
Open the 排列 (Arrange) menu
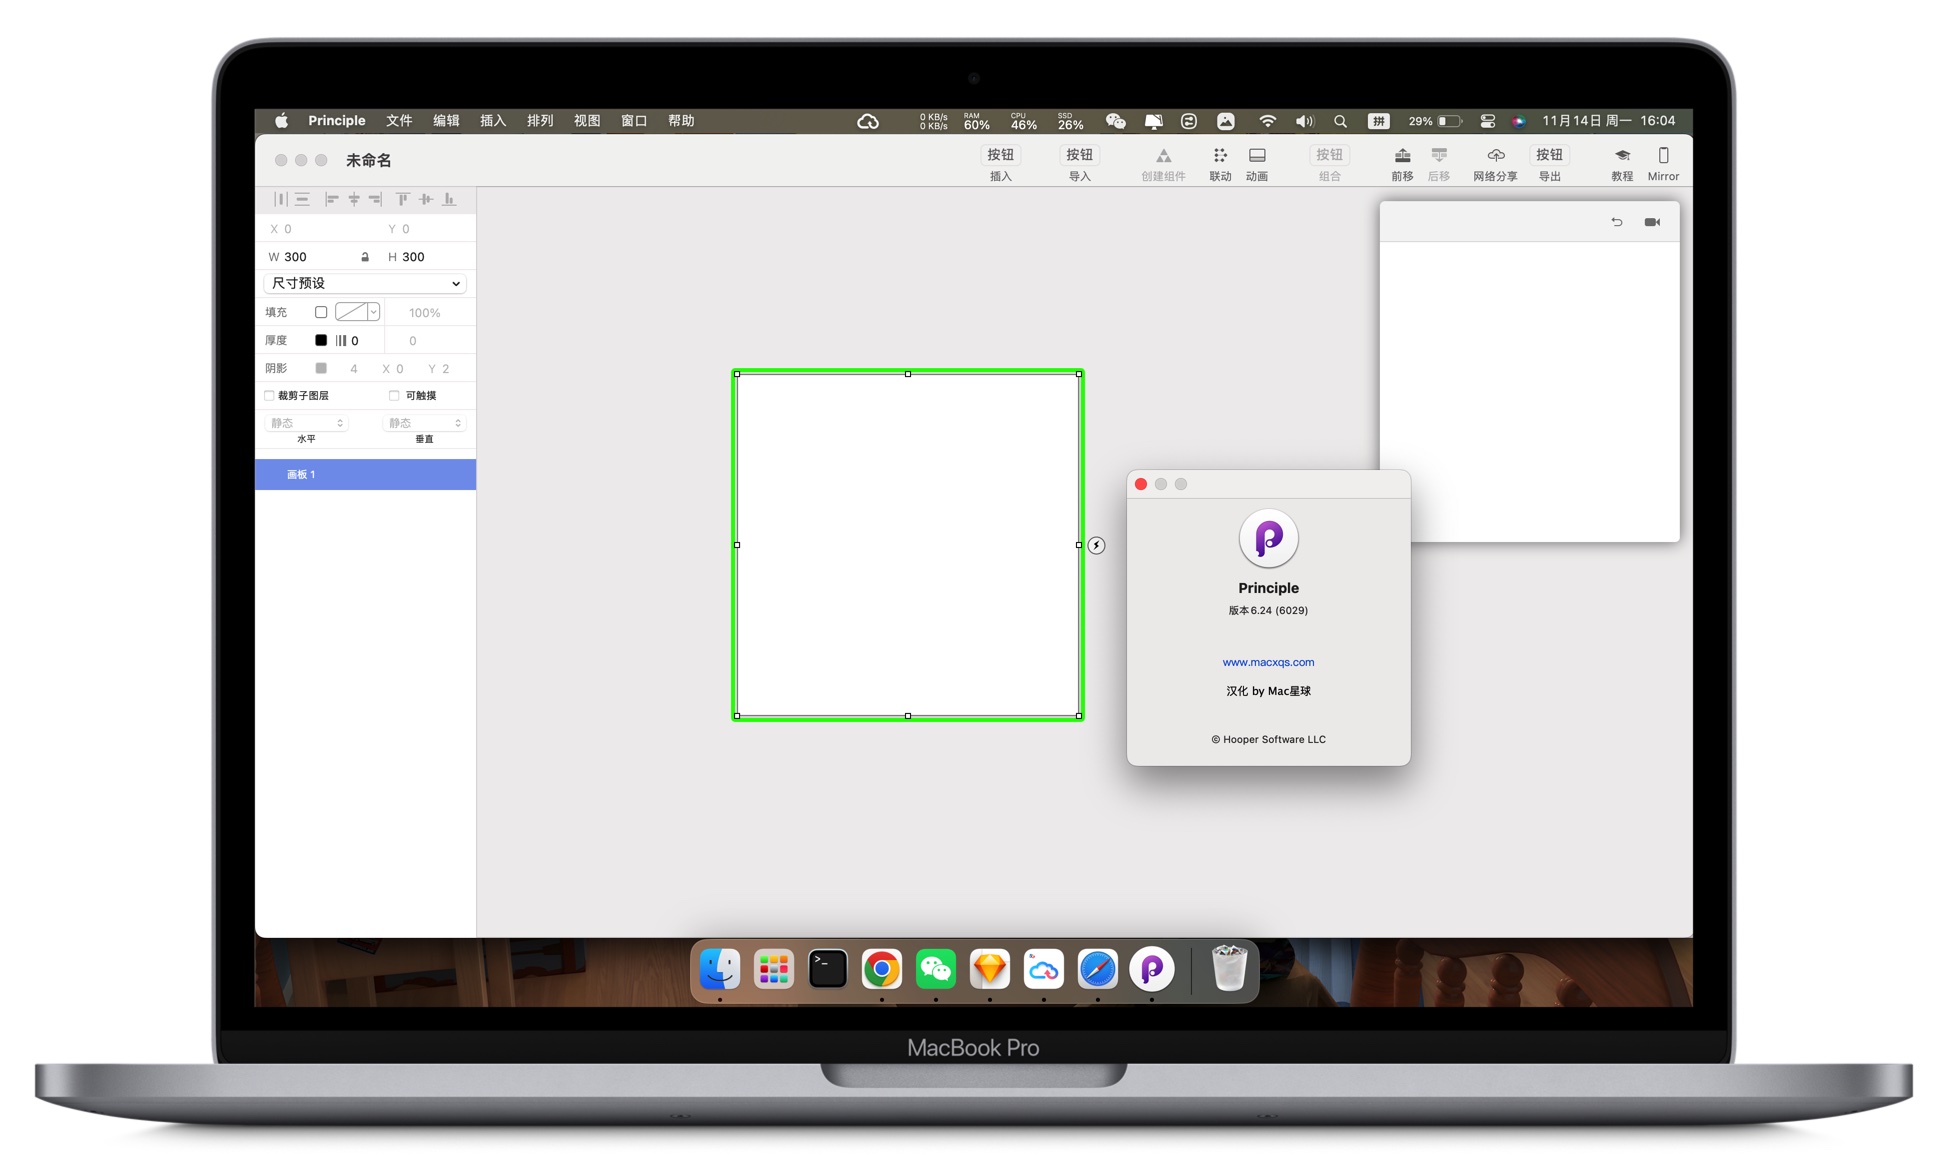pyautogui.click(x=540, y=121)
